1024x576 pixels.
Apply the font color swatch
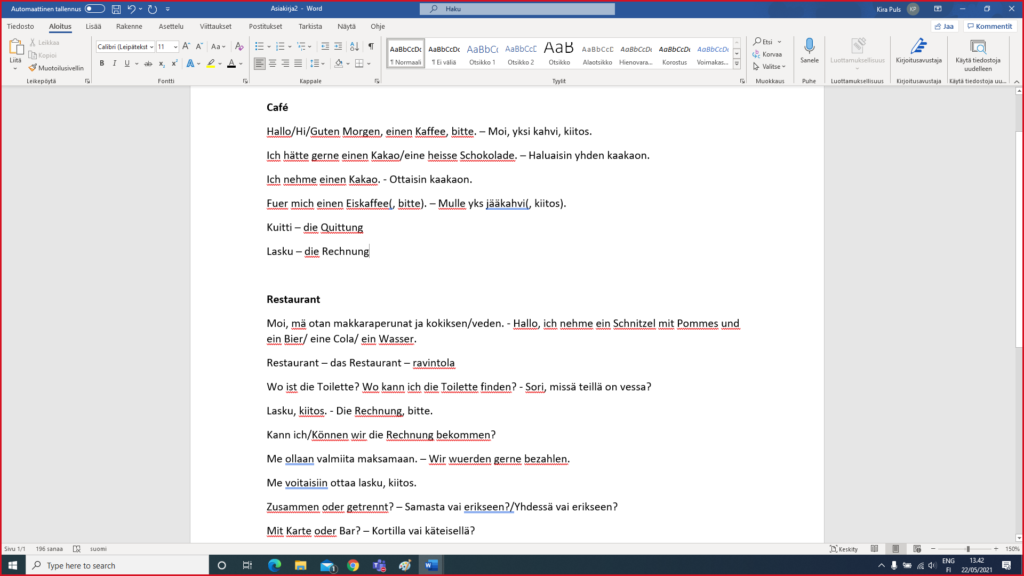[231, 64]
